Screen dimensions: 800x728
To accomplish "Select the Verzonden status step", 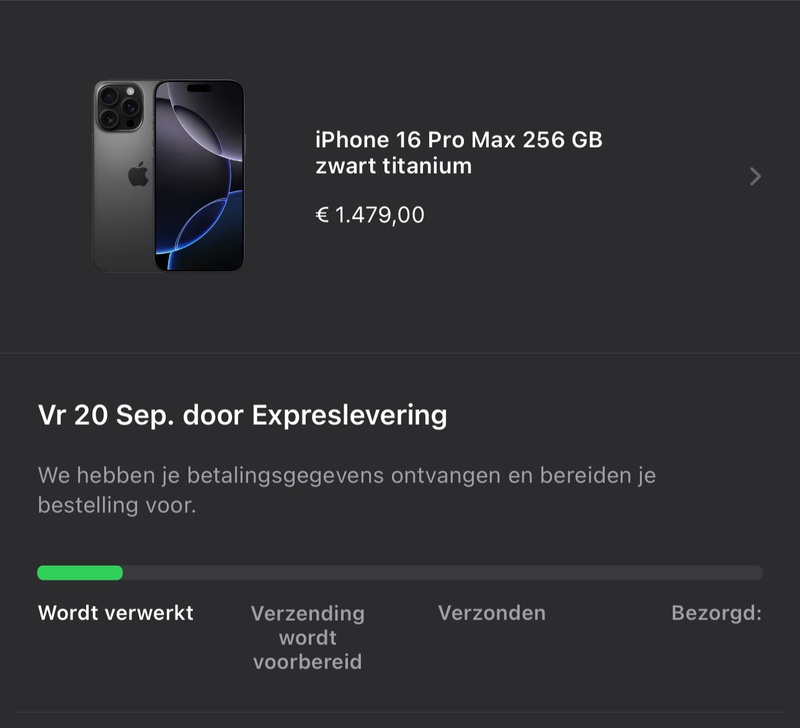I will click(492, 613).
